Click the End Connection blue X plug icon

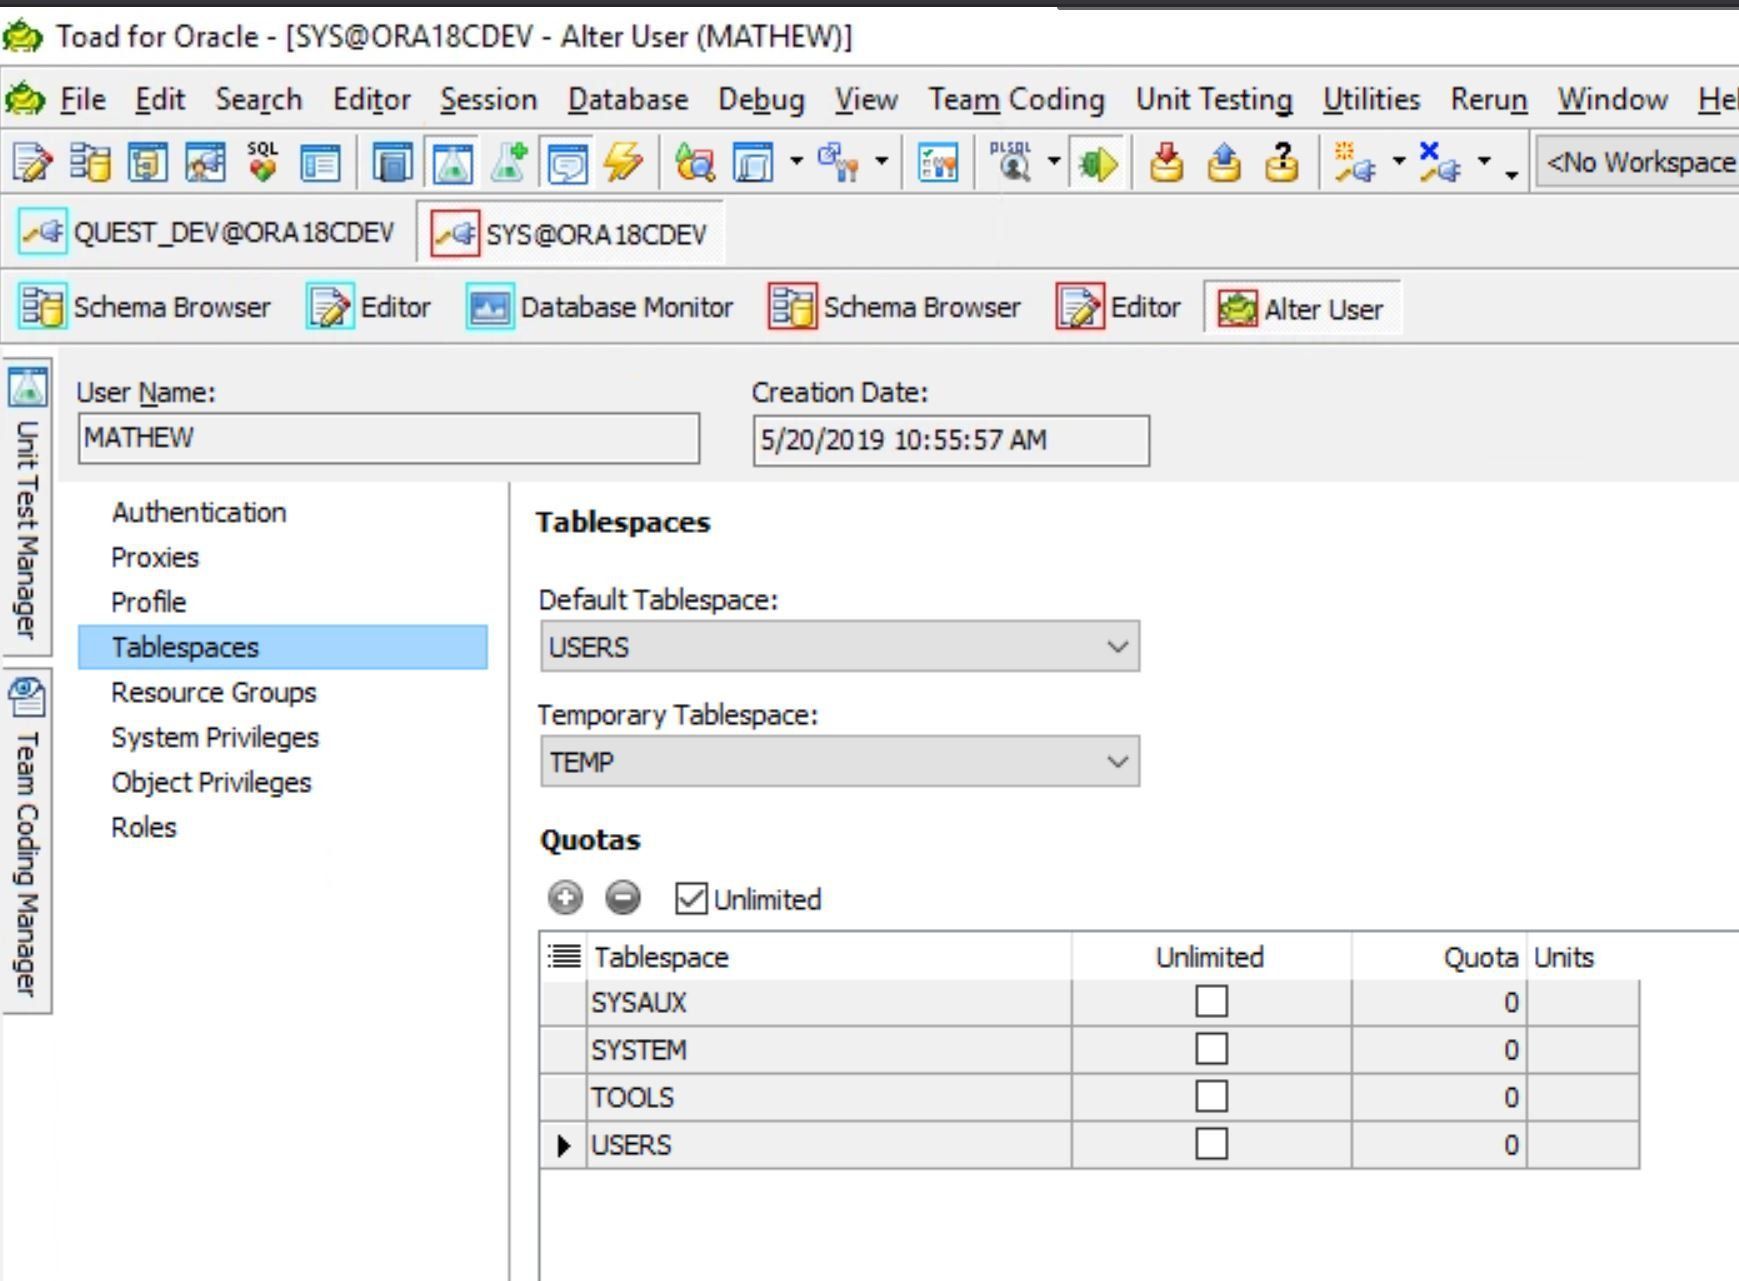coord(1439,162)
